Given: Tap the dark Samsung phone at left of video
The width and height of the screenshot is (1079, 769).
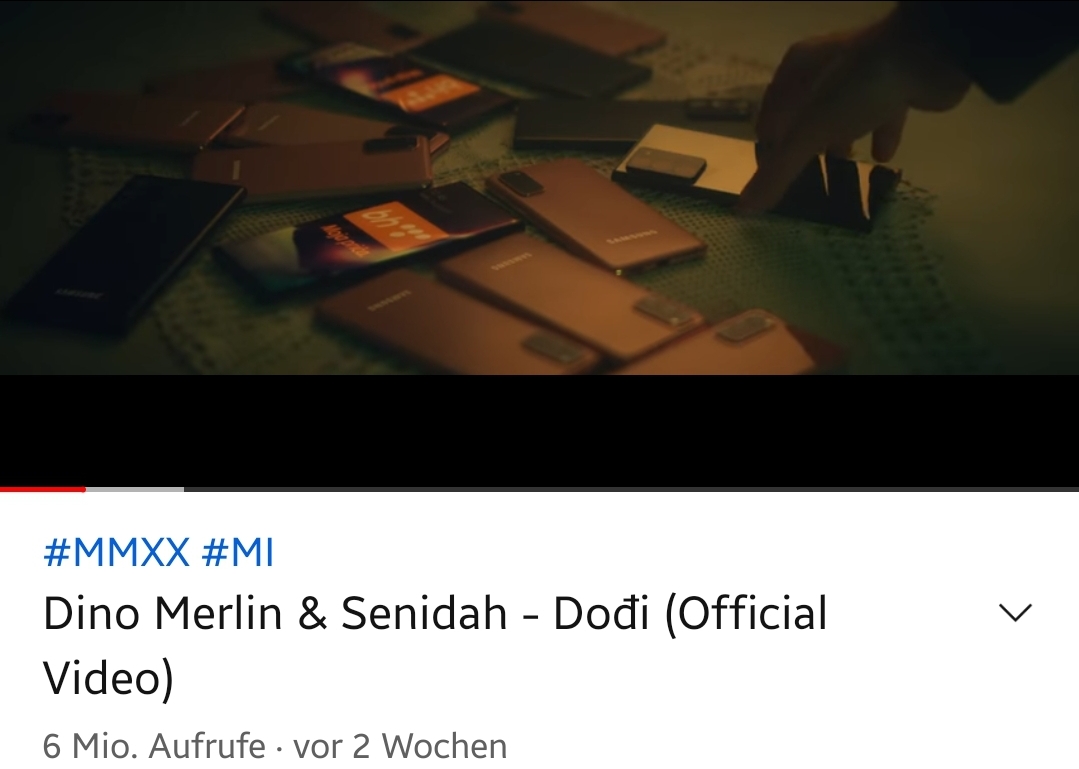Looking at the screenshot, I should click(x=114, y=254).
